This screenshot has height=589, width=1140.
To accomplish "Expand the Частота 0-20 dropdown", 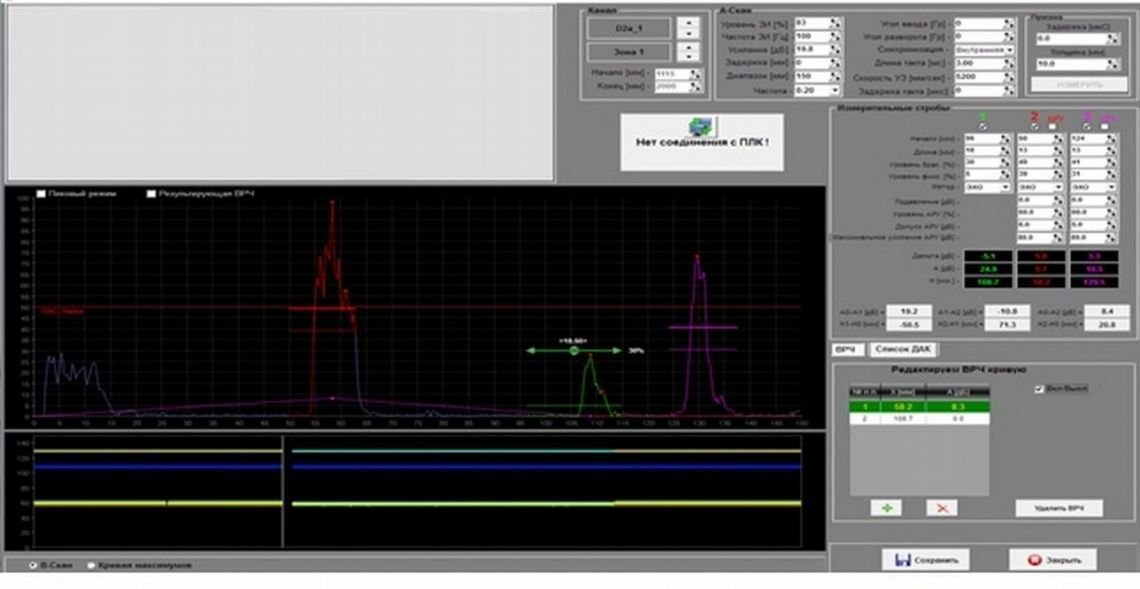I will (x=817, y=90).
